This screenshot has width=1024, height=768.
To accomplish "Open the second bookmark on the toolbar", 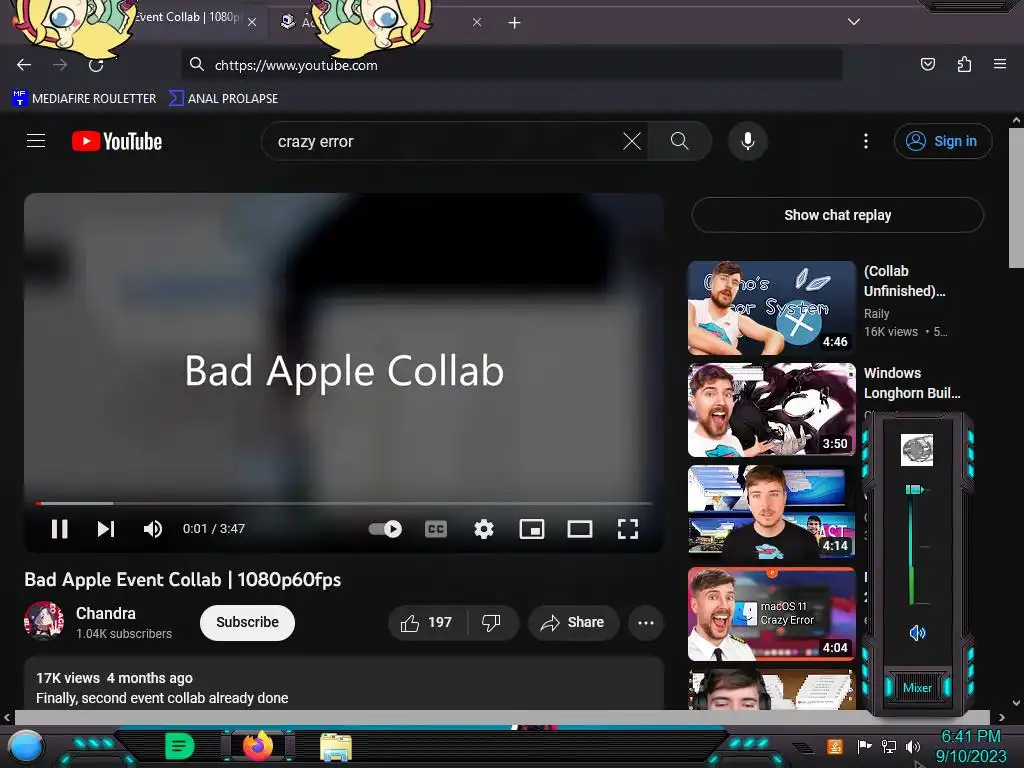I will point(223,99).
